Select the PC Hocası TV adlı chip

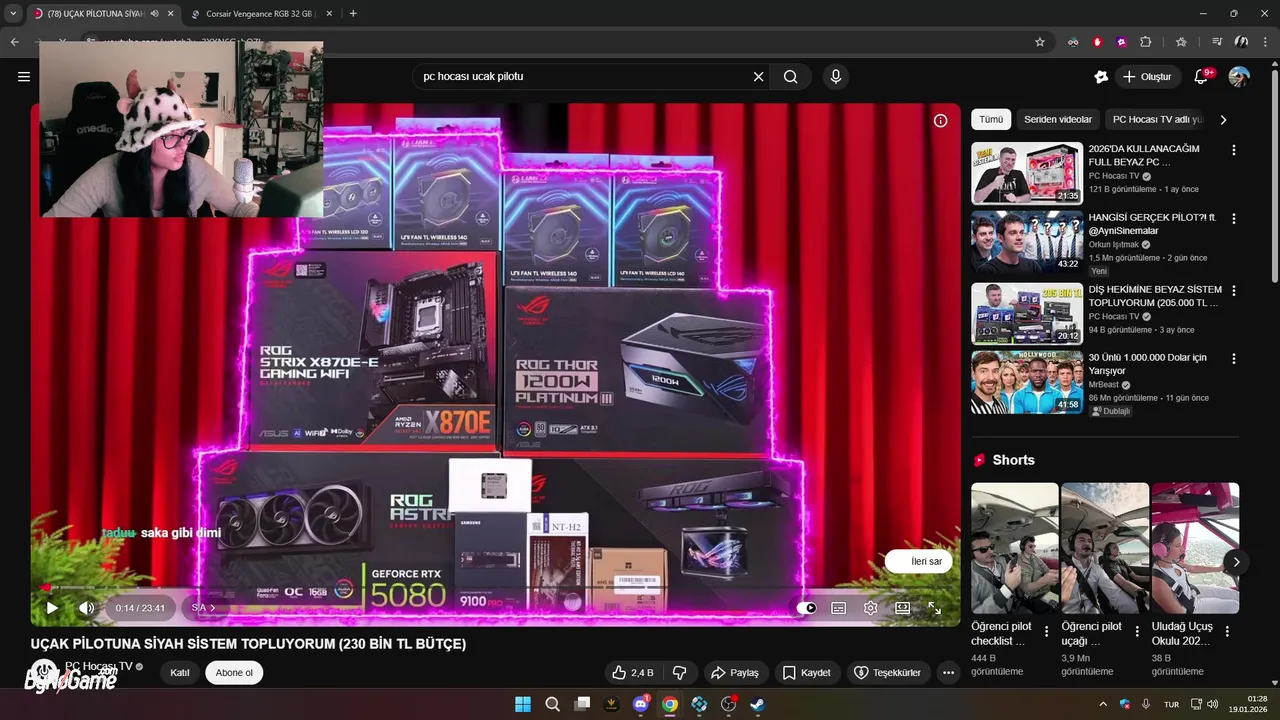pos(1157,119)
